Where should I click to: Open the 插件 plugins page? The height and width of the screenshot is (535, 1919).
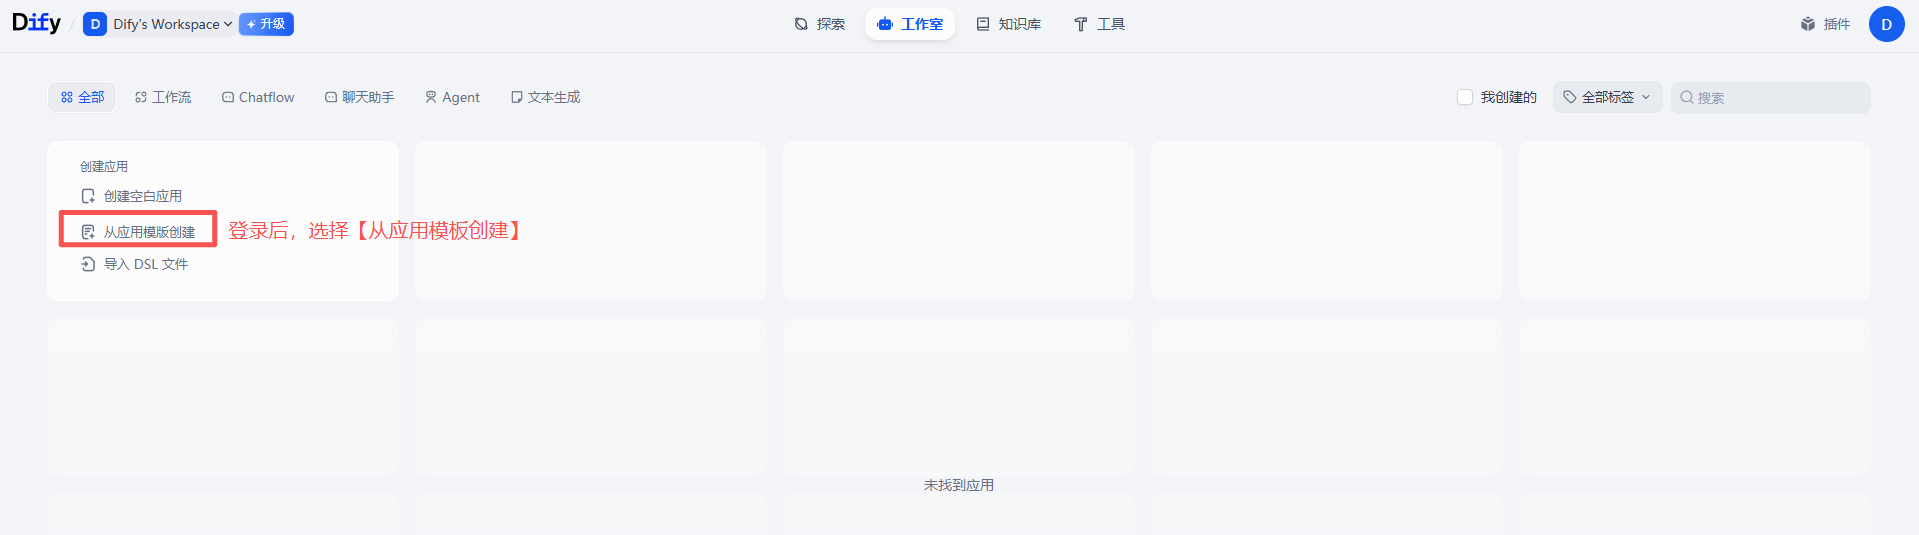1825,24
